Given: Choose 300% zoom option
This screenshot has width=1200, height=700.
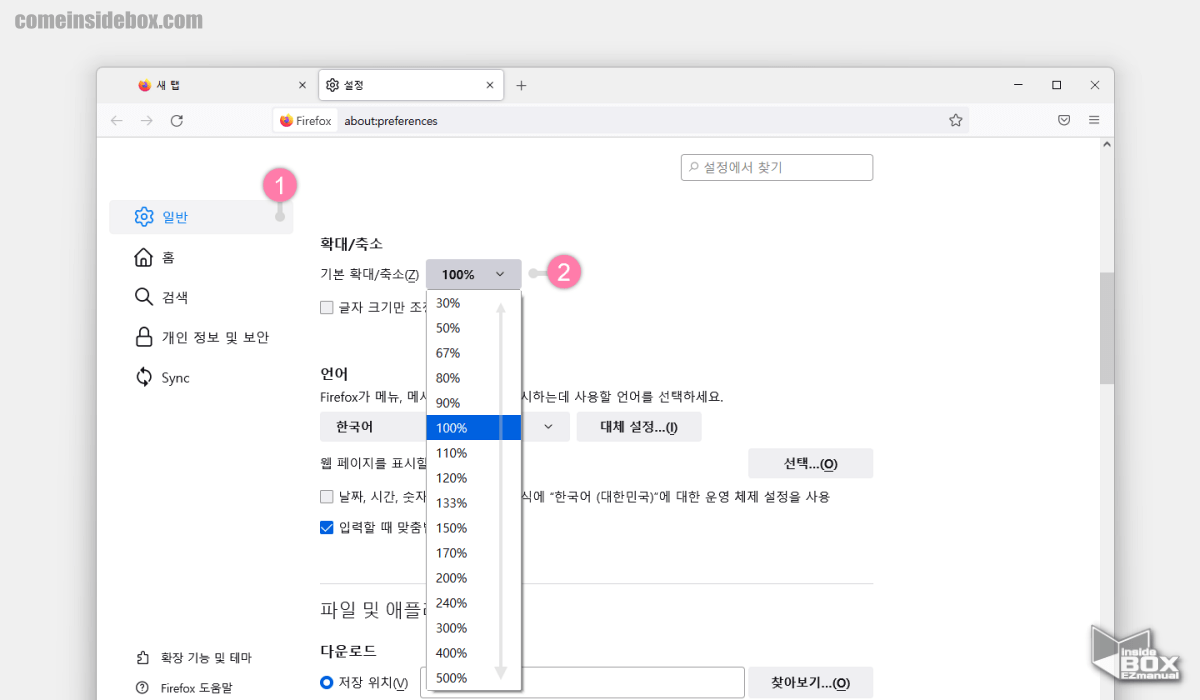Looking at the screenshot, I should [x=473, y=628].
